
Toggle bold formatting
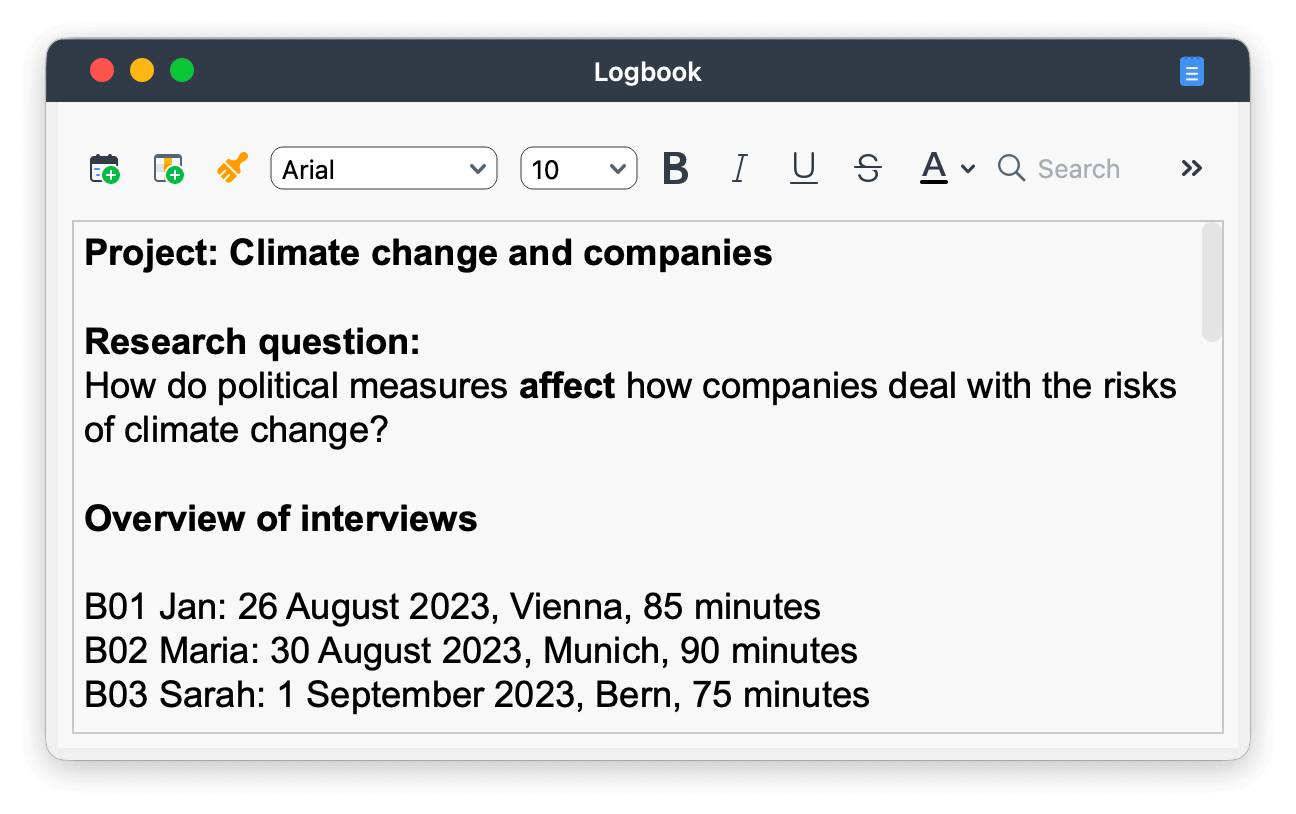[x=675, y=169]
